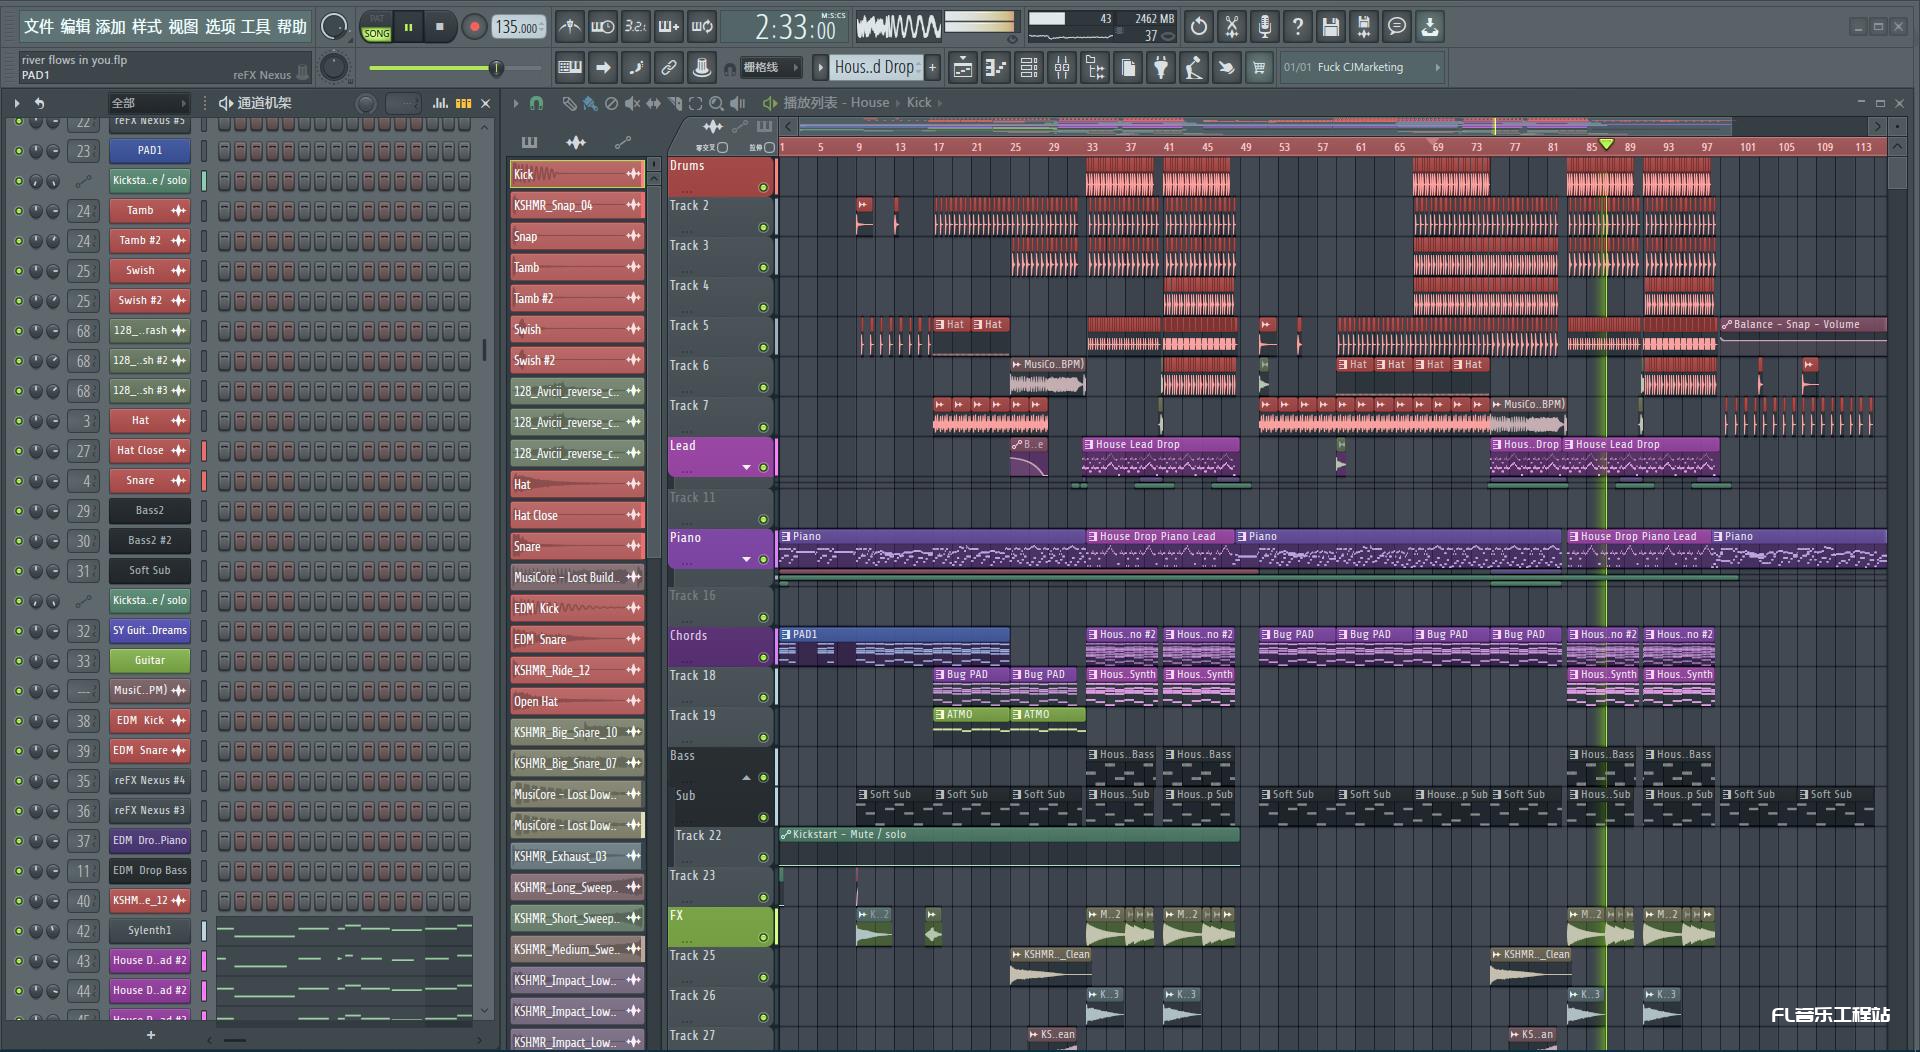Click the one-click audio recording microphone icon
Viewport: 1920px width, 1052px height.
coord(1265,27)
